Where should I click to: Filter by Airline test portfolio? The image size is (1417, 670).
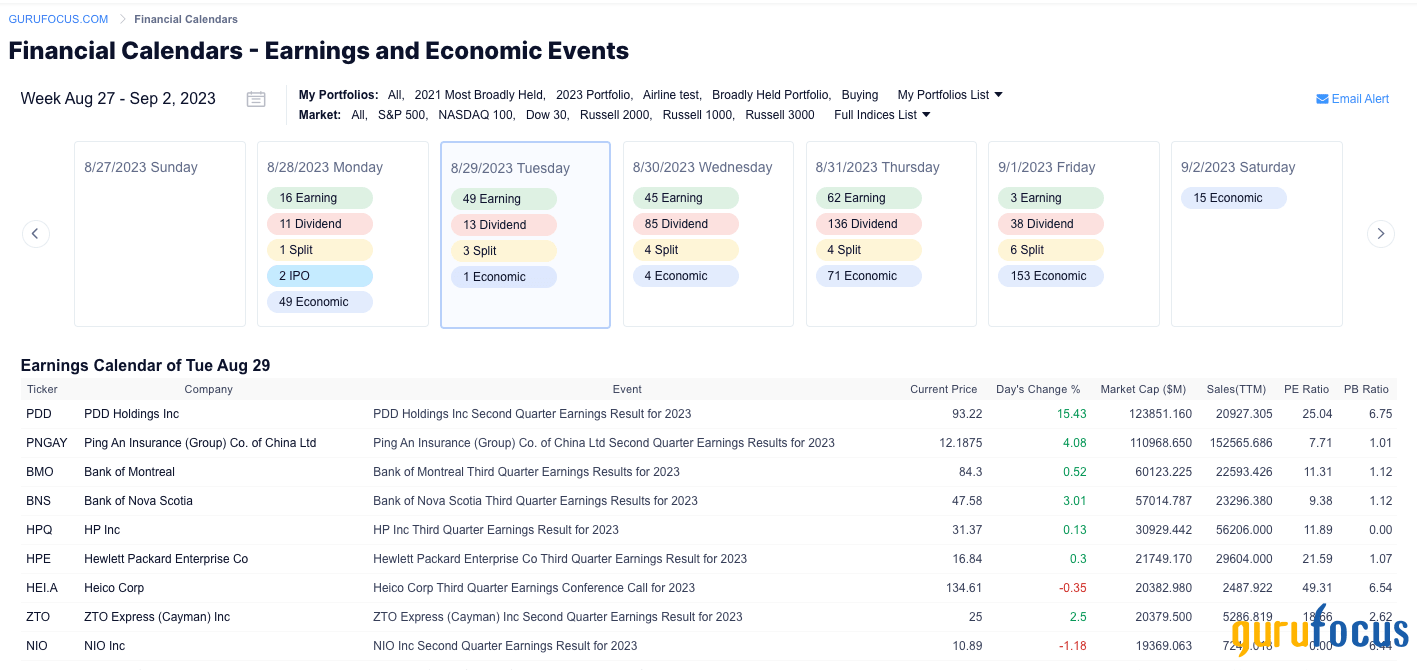pos(671,95)
